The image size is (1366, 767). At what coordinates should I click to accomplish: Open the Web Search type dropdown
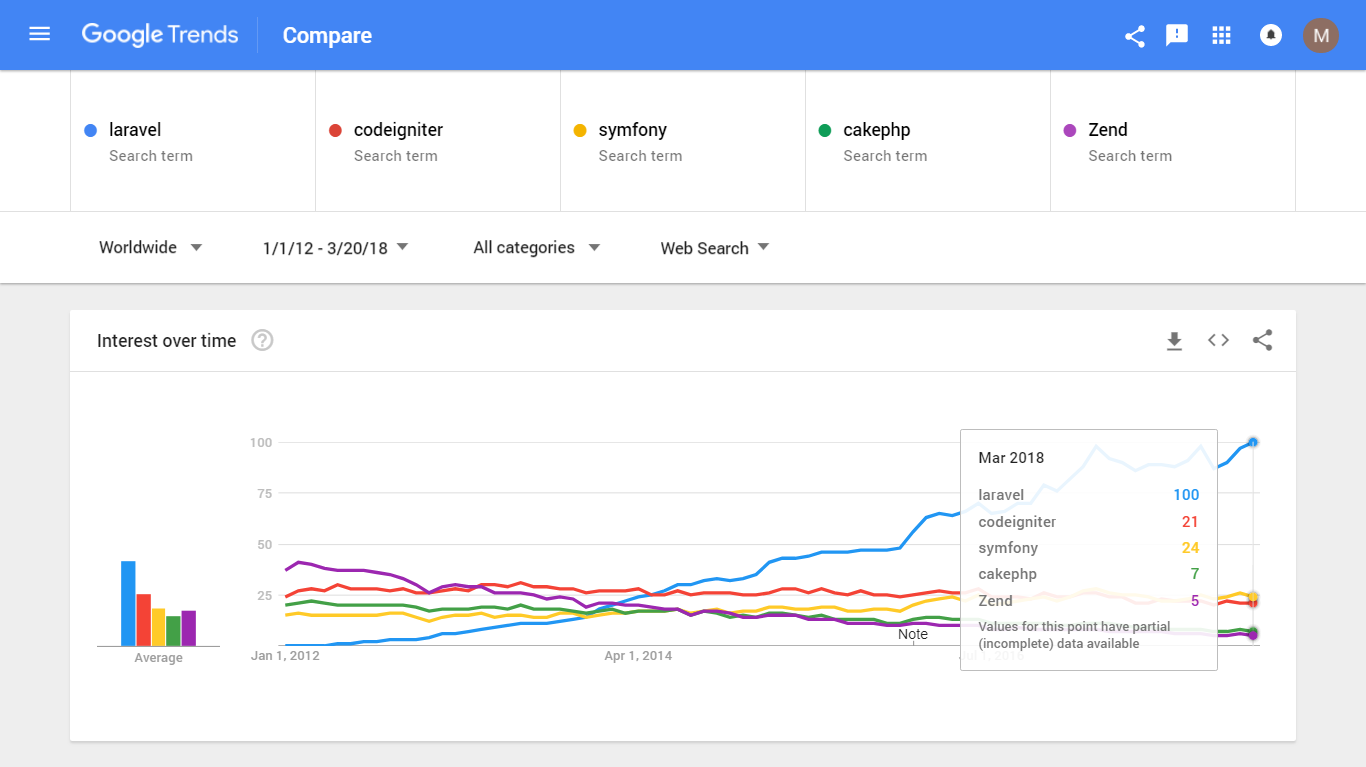click(715, 247)
